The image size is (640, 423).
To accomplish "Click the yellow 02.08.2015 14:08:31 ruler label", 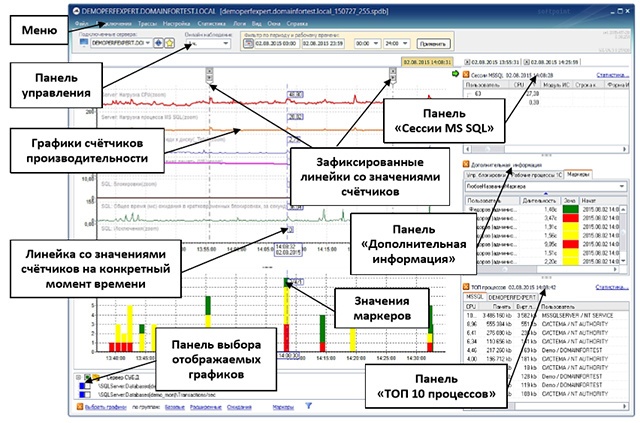I will pyautogui.click(x=427, y=62).
